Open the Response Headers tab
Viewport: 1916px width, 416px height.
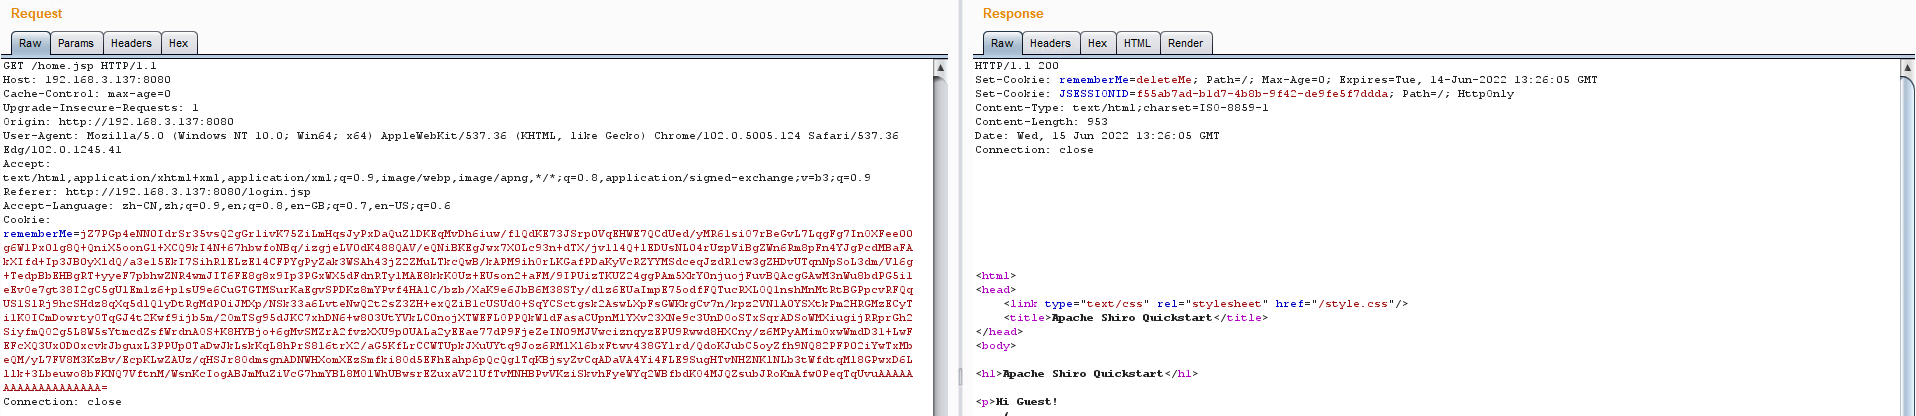click(1050, 43)
